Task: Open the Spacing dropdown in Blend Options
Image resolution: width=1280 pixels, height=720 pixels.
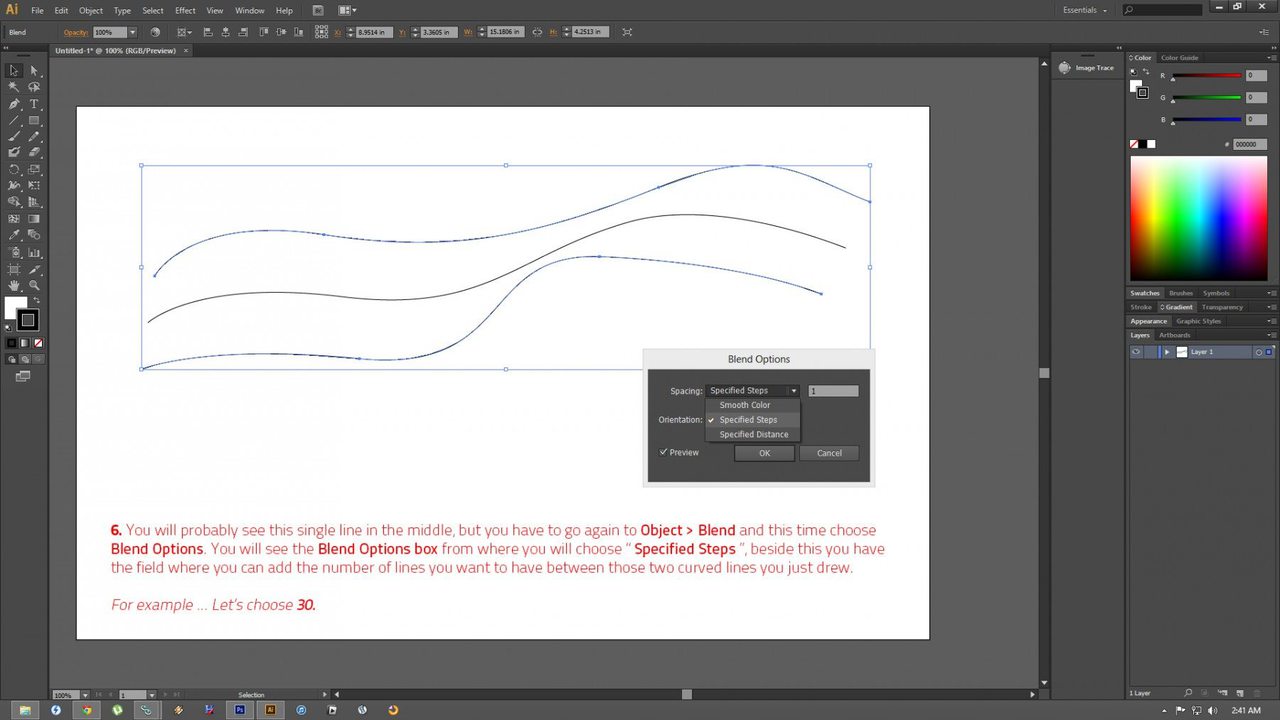Action: (753, 391)
